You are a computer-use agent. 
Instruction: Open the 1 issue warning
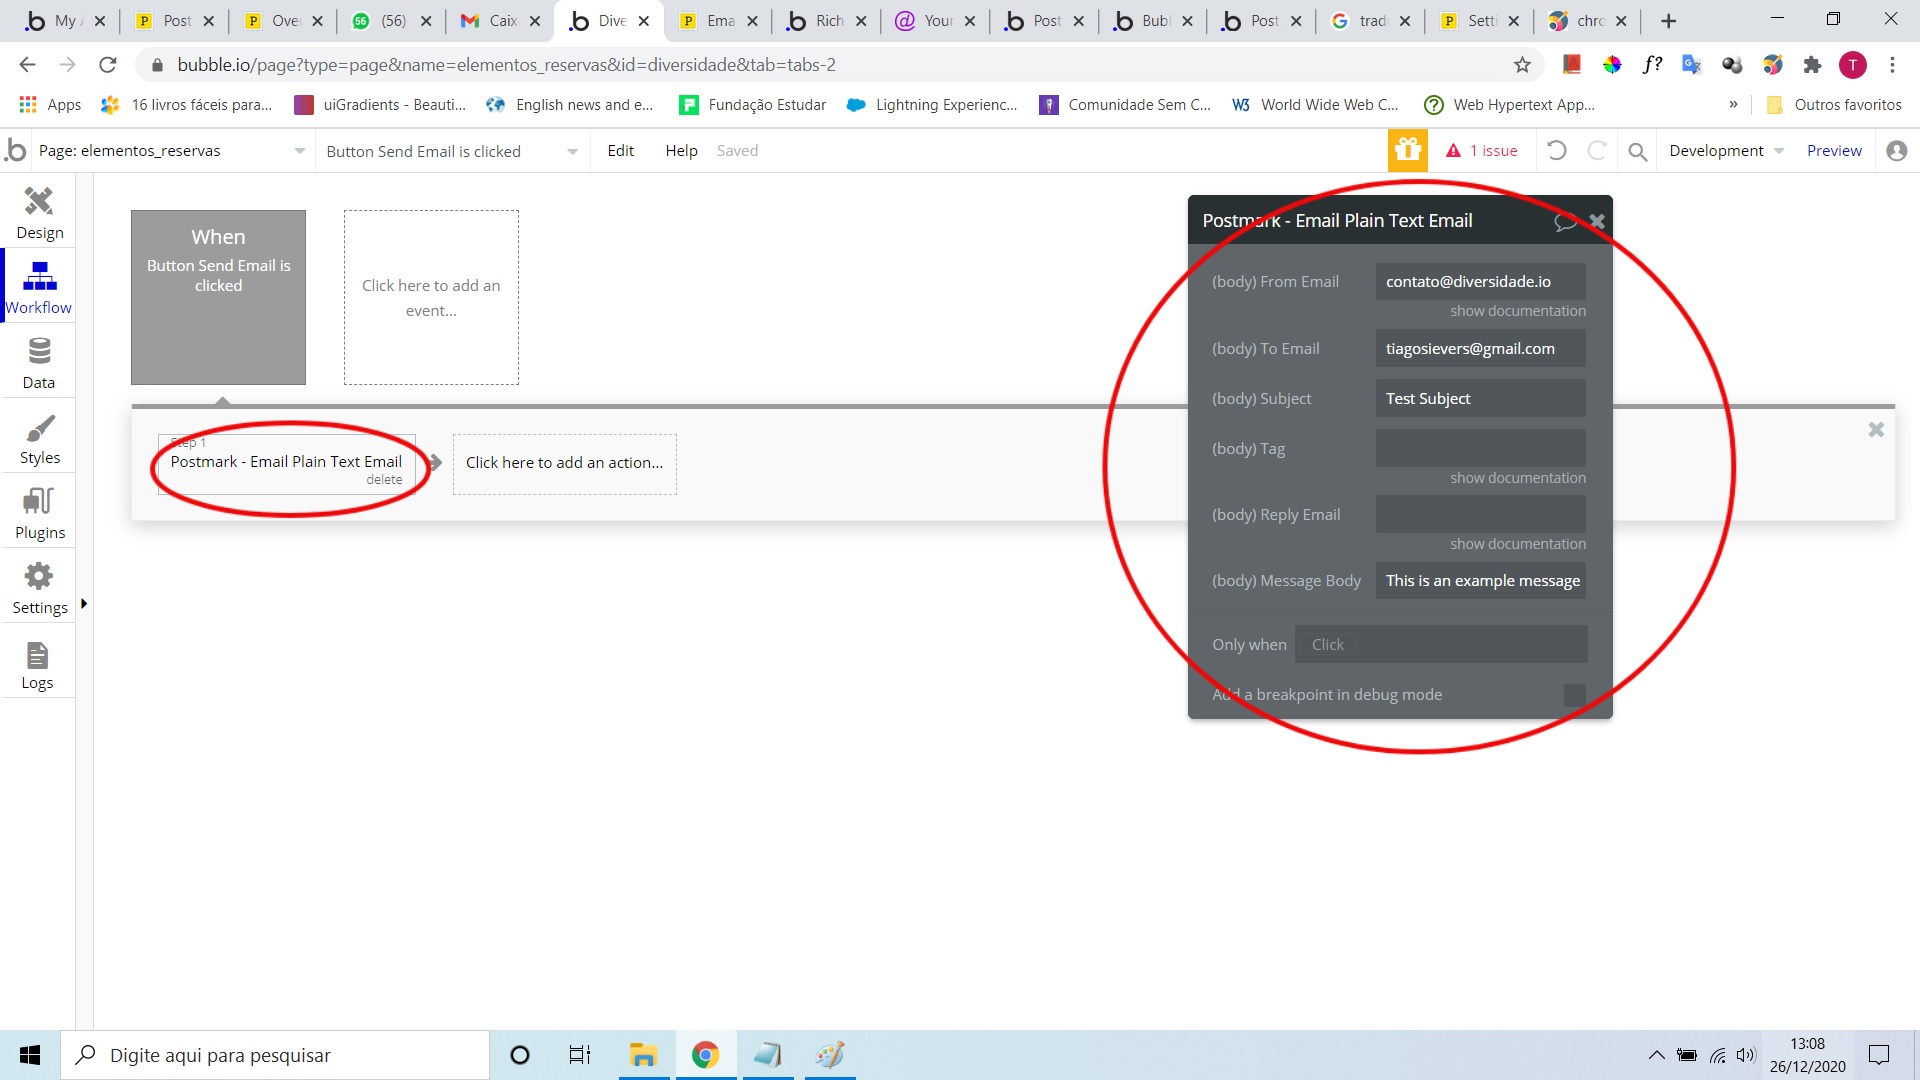click(1482, 151)
